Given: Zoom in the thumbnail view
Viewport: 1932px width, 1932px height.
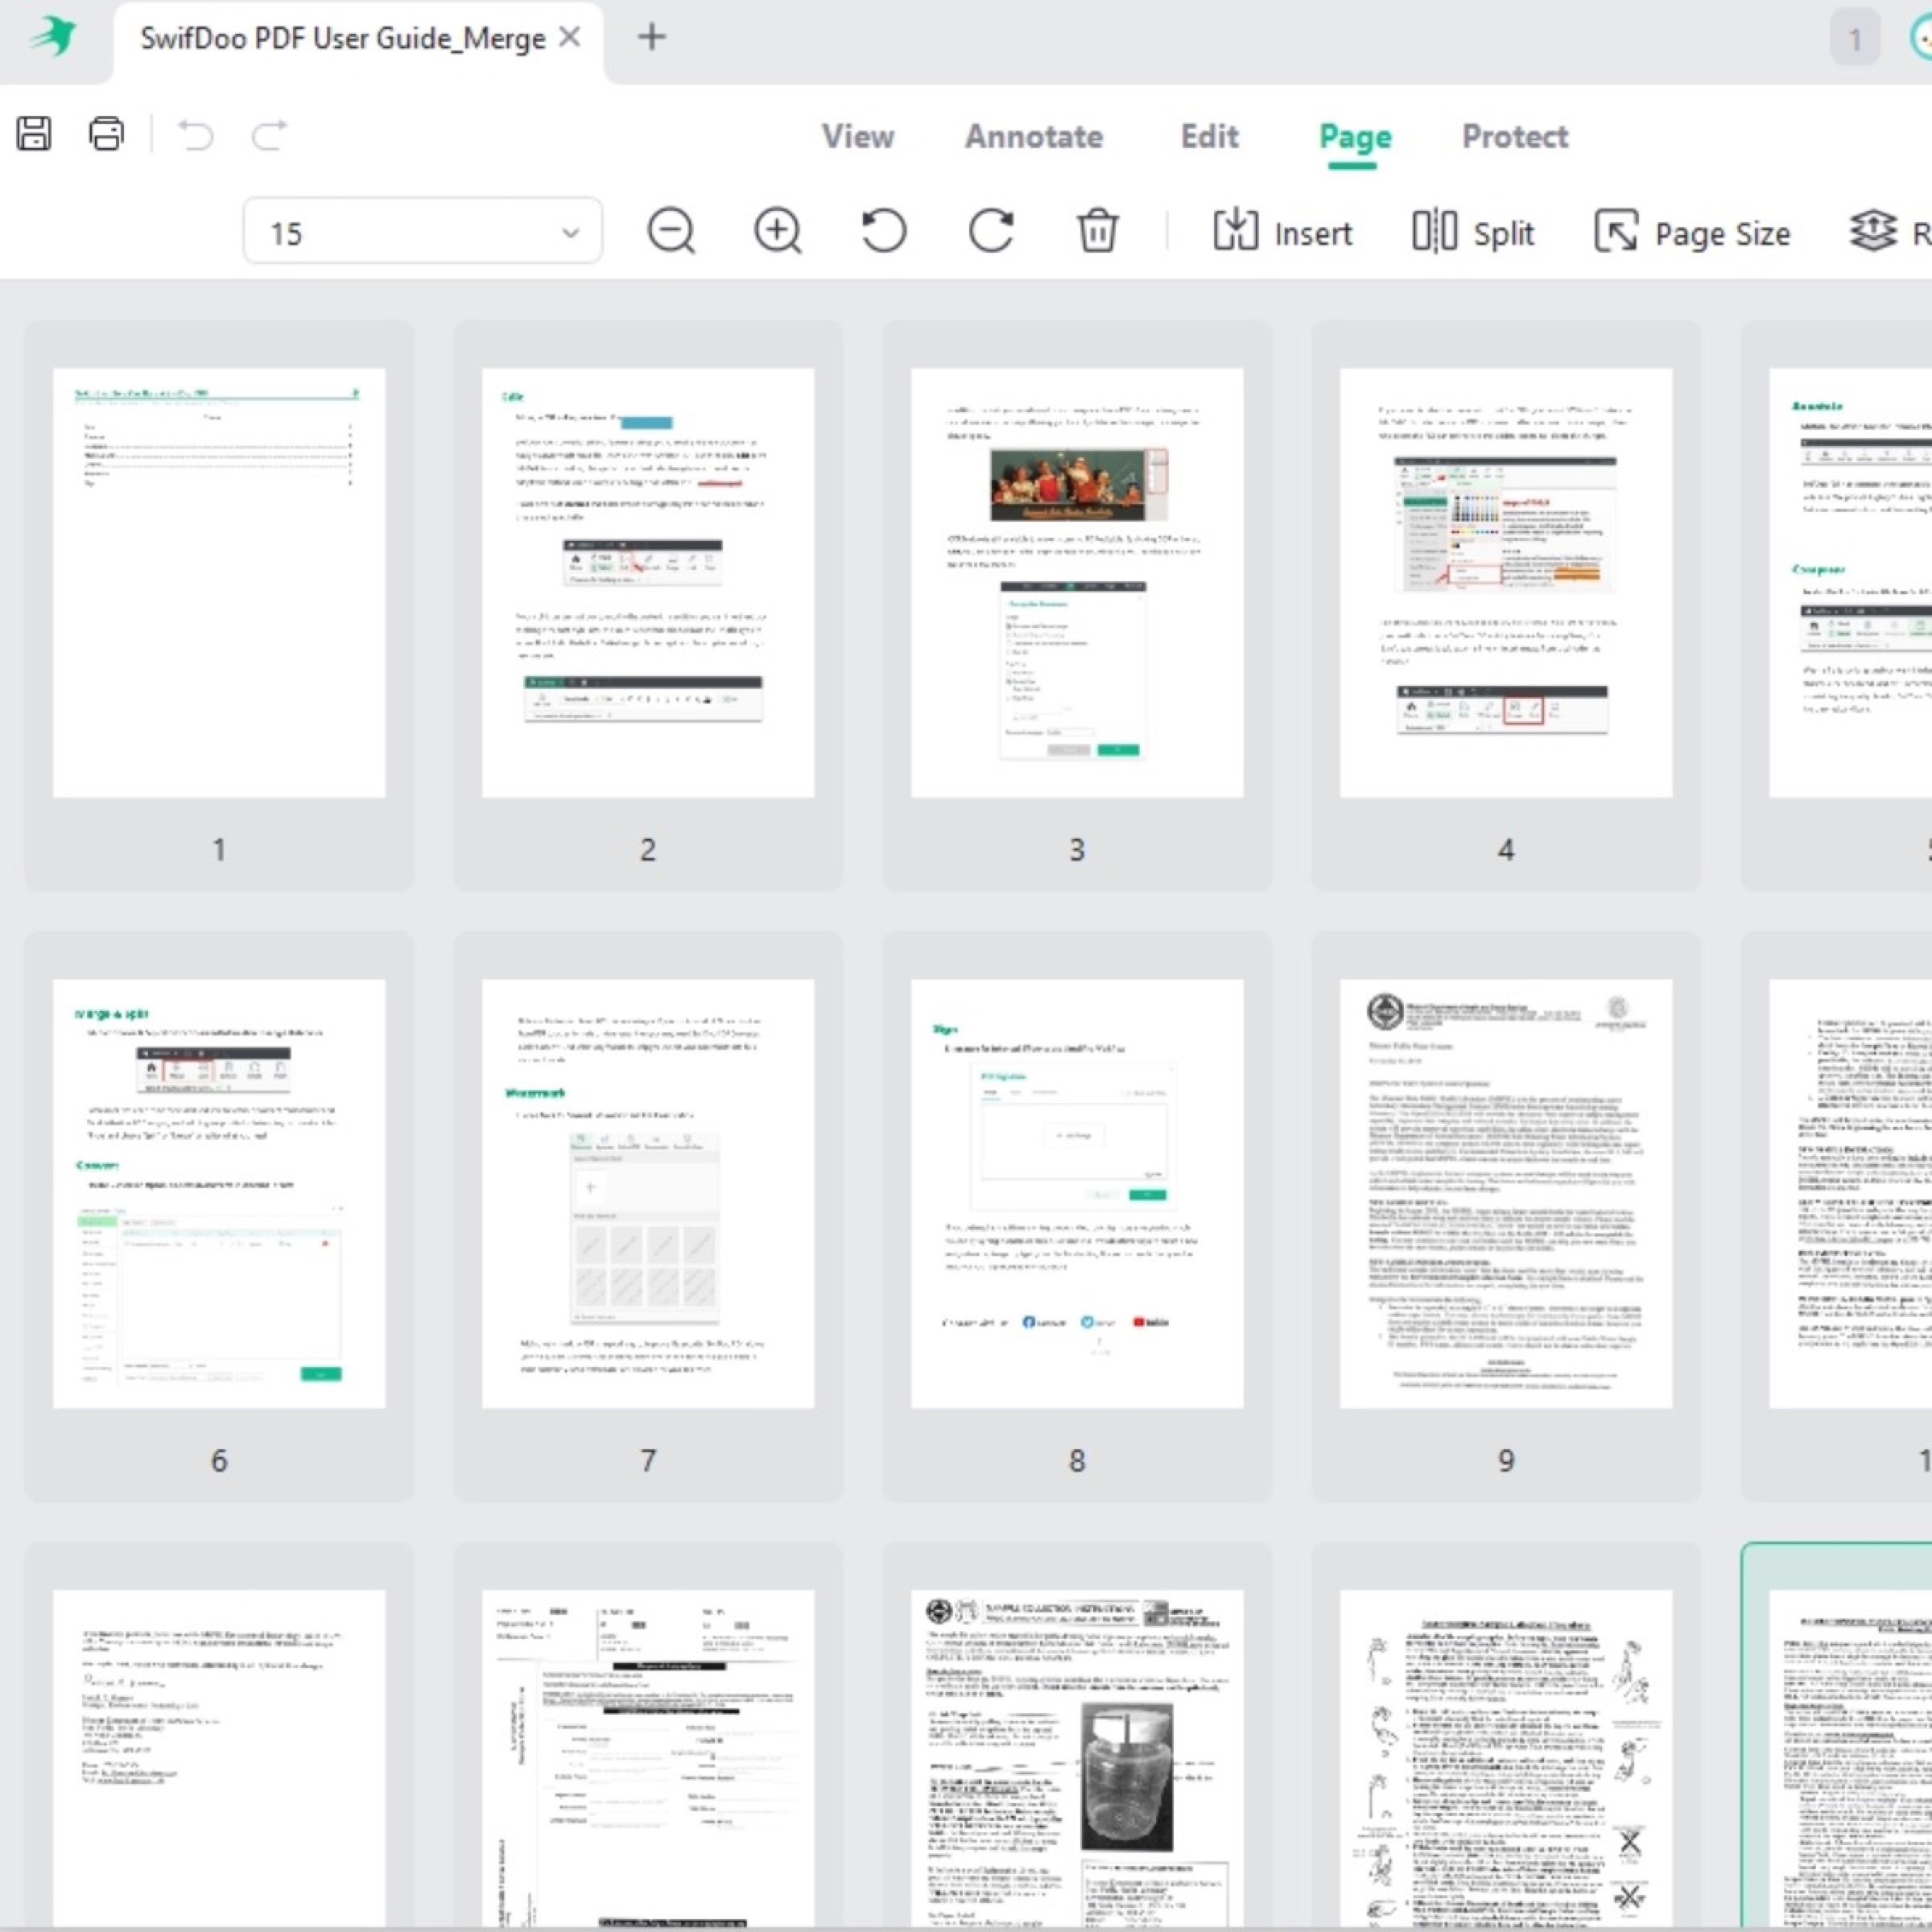Looking at the screenshot, I should [777, 230].
